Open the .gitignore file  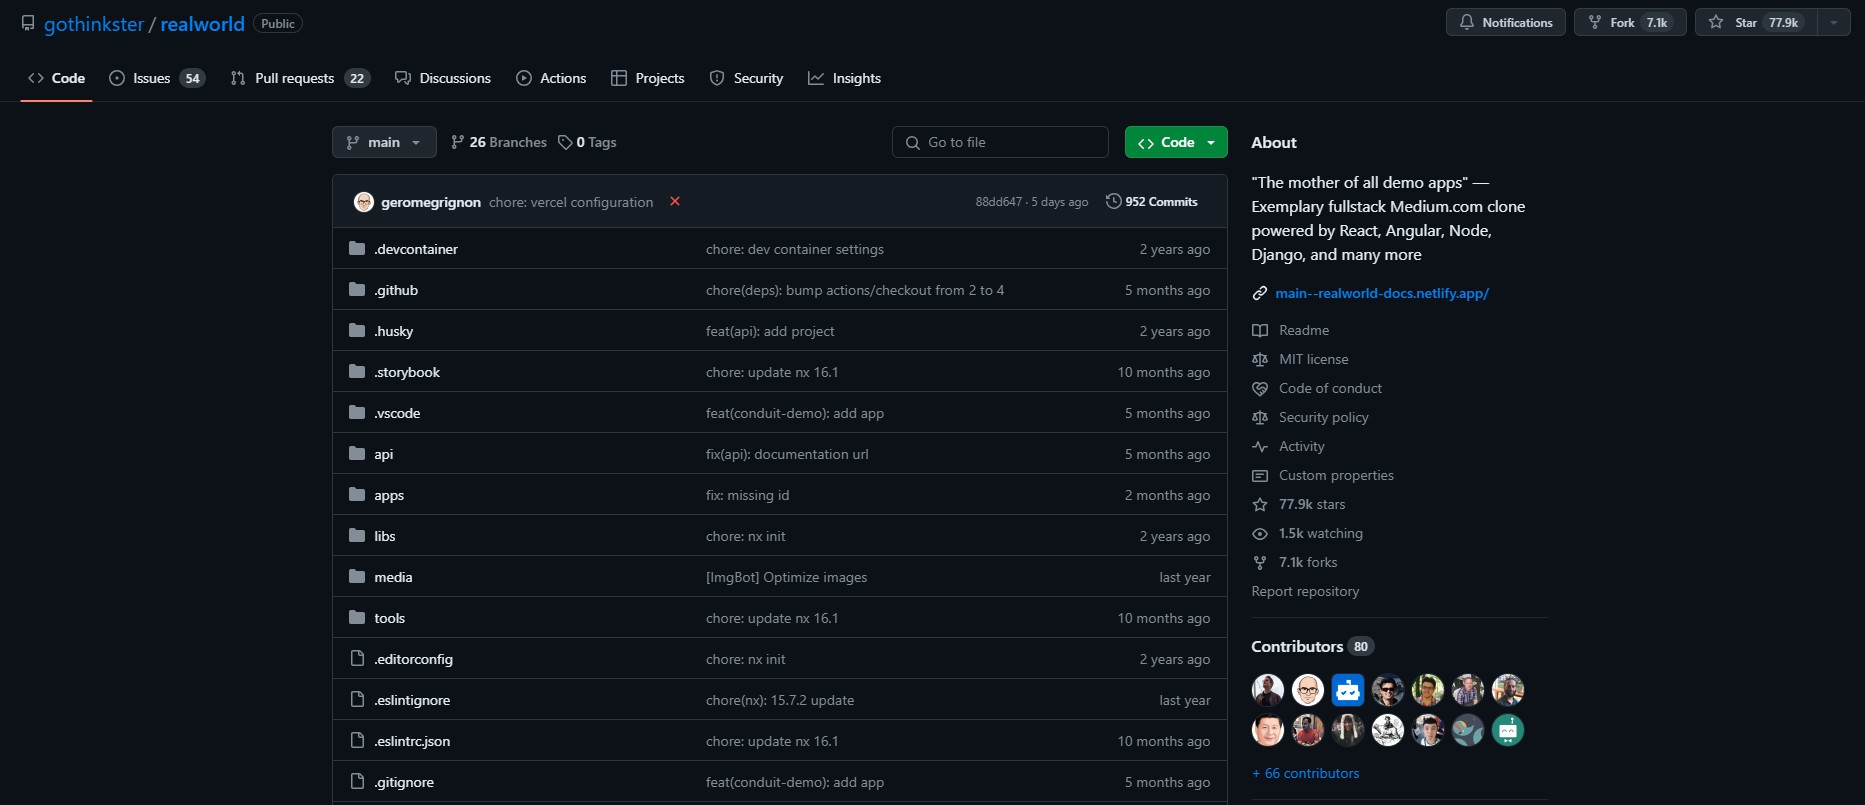click(x=404, y=782)
